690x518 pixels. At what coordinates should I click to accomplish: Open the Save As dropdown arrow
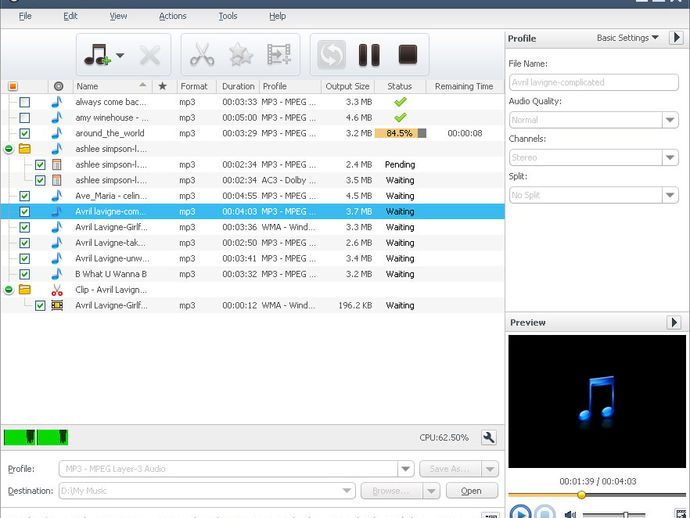490,469
